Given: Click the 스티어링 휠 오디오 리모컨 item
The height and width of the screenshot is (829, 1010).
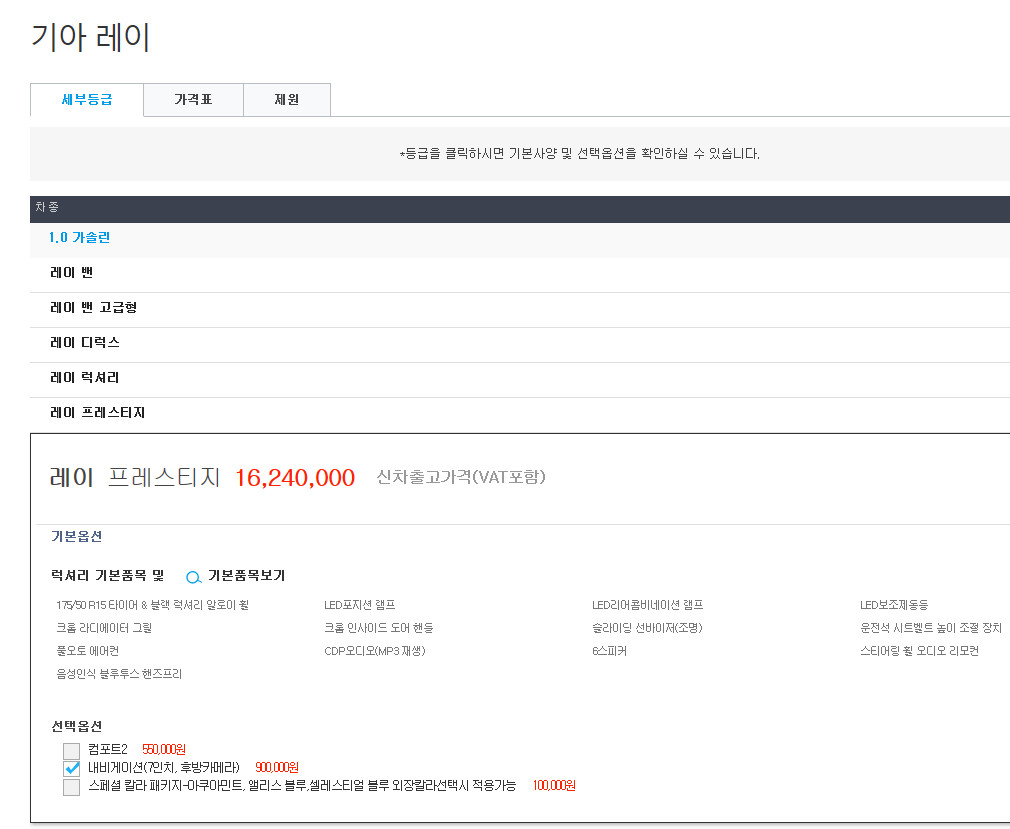Looking at the screenshot, I should coord(919,651).
